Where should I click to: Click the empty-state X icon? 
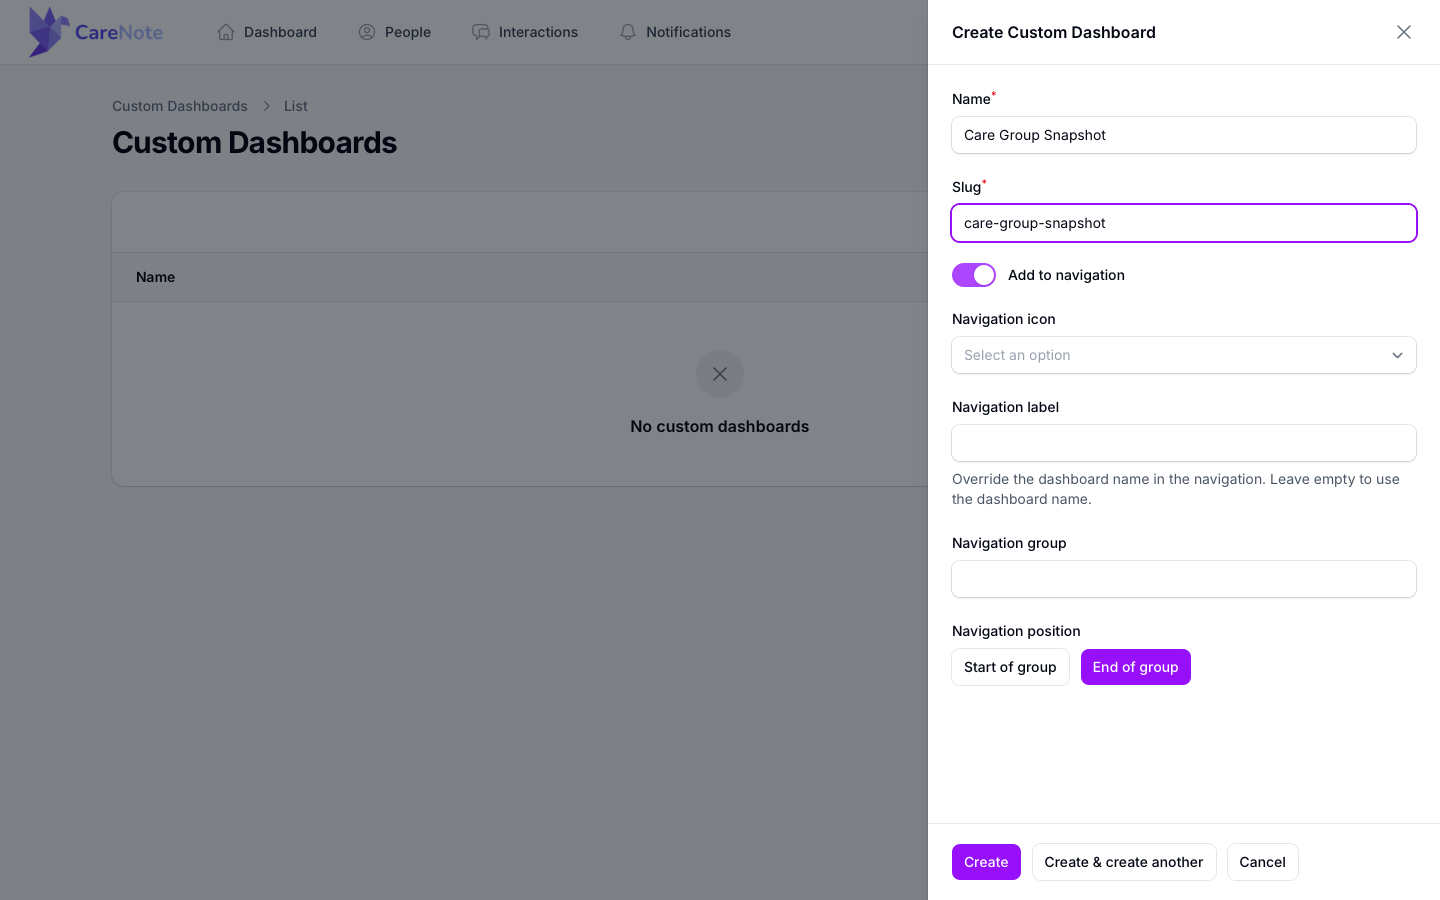click(x=720, y=374)
